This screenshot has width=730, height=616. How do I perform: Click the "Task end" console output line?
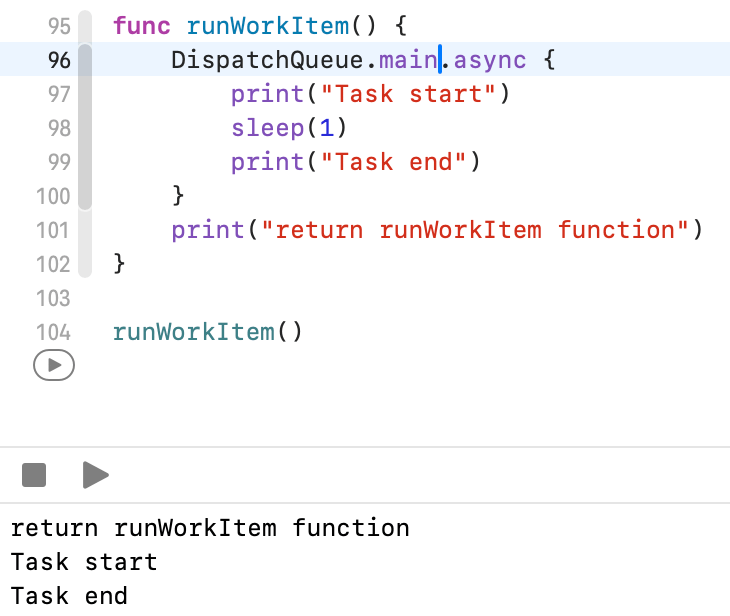pyautogui.click(x=69, y=597)
